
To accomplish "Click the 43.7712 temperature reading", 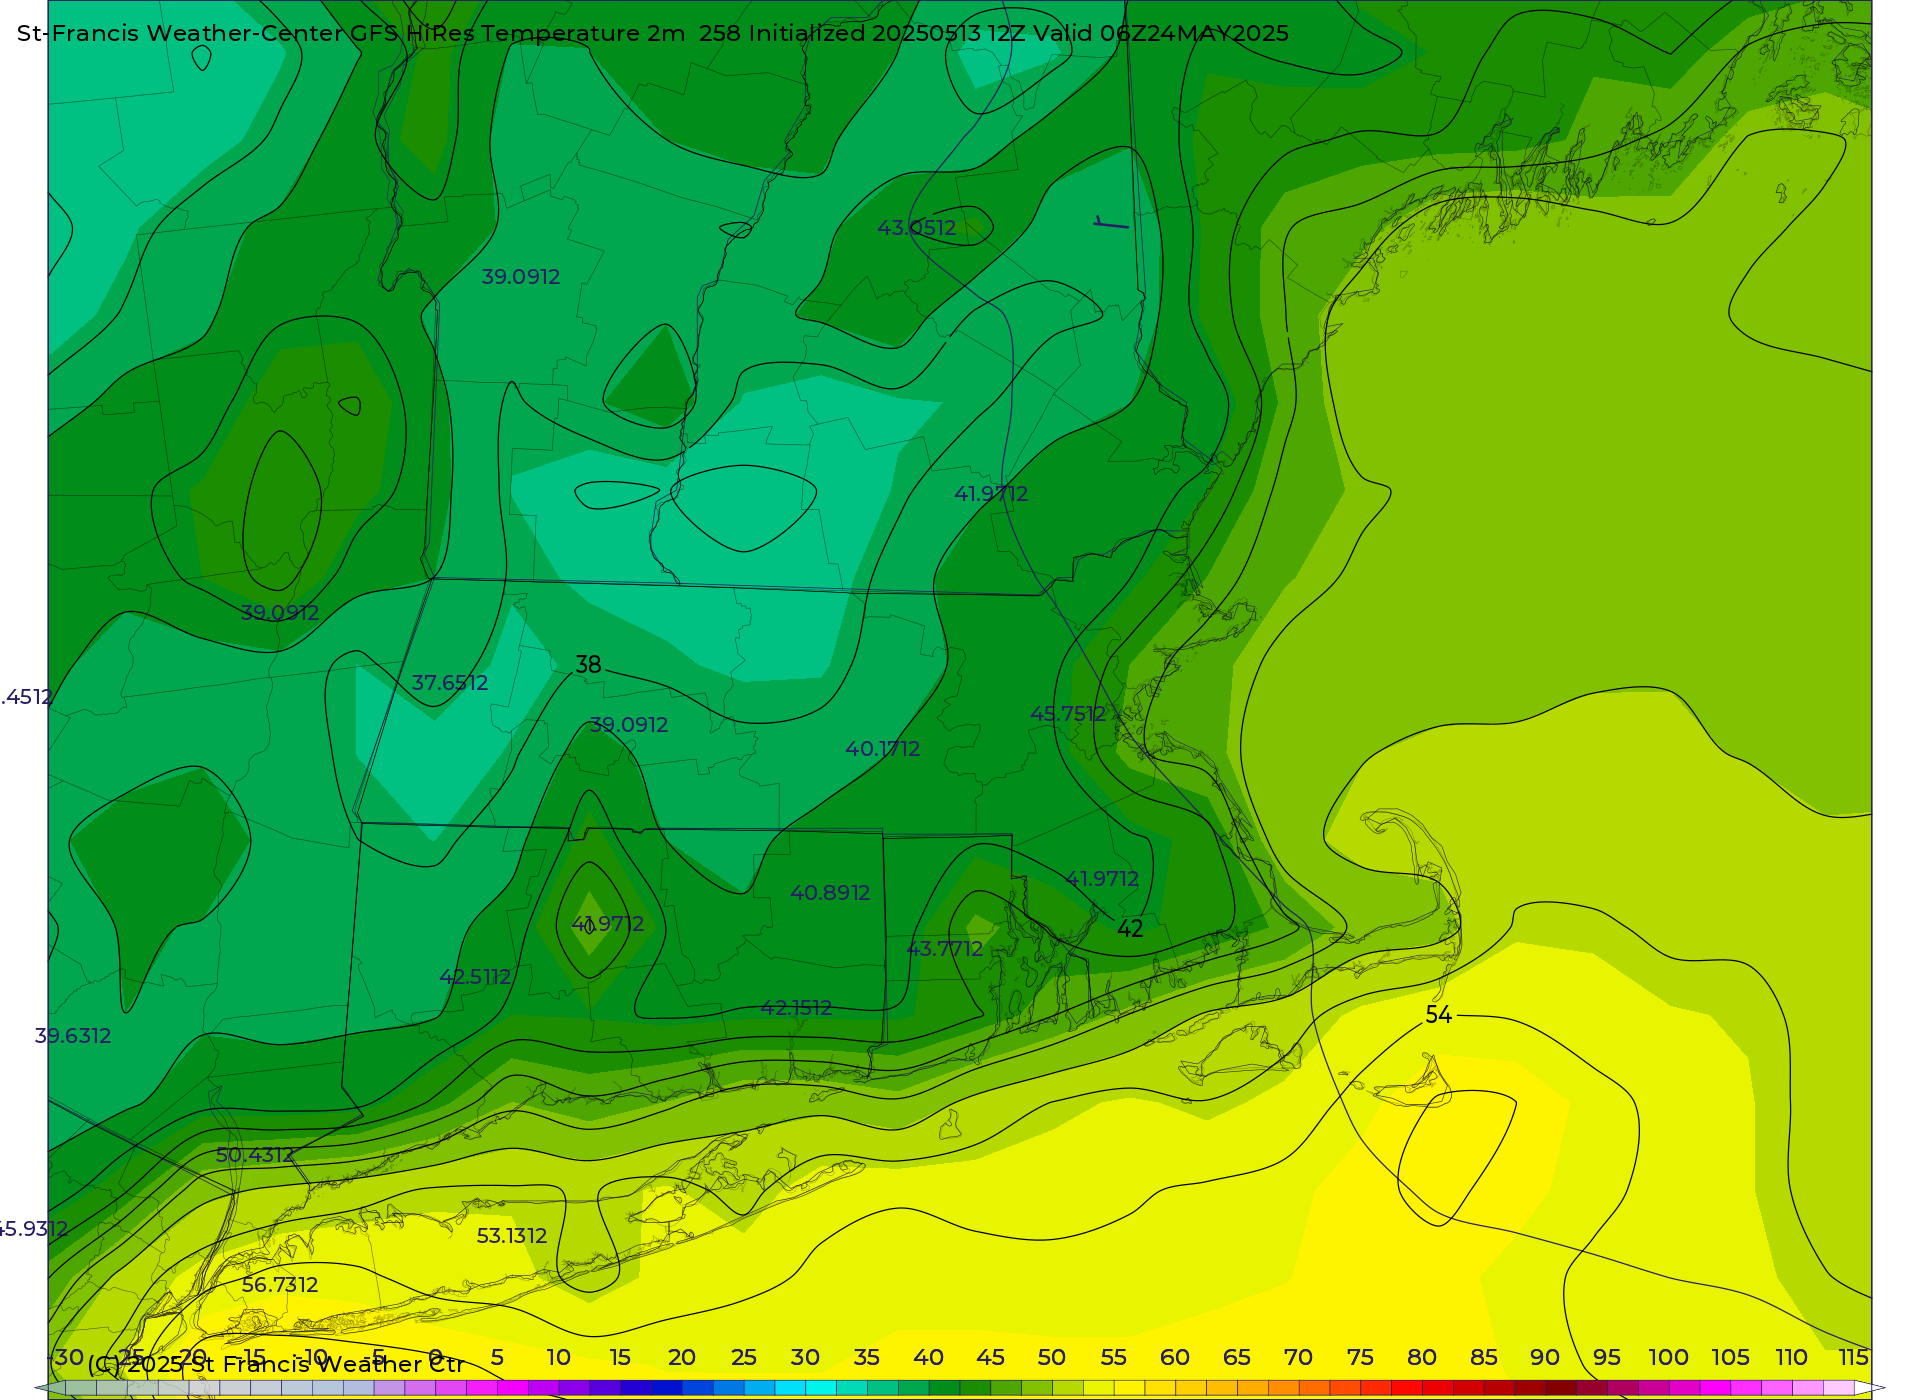I will (x=945, y=949).
